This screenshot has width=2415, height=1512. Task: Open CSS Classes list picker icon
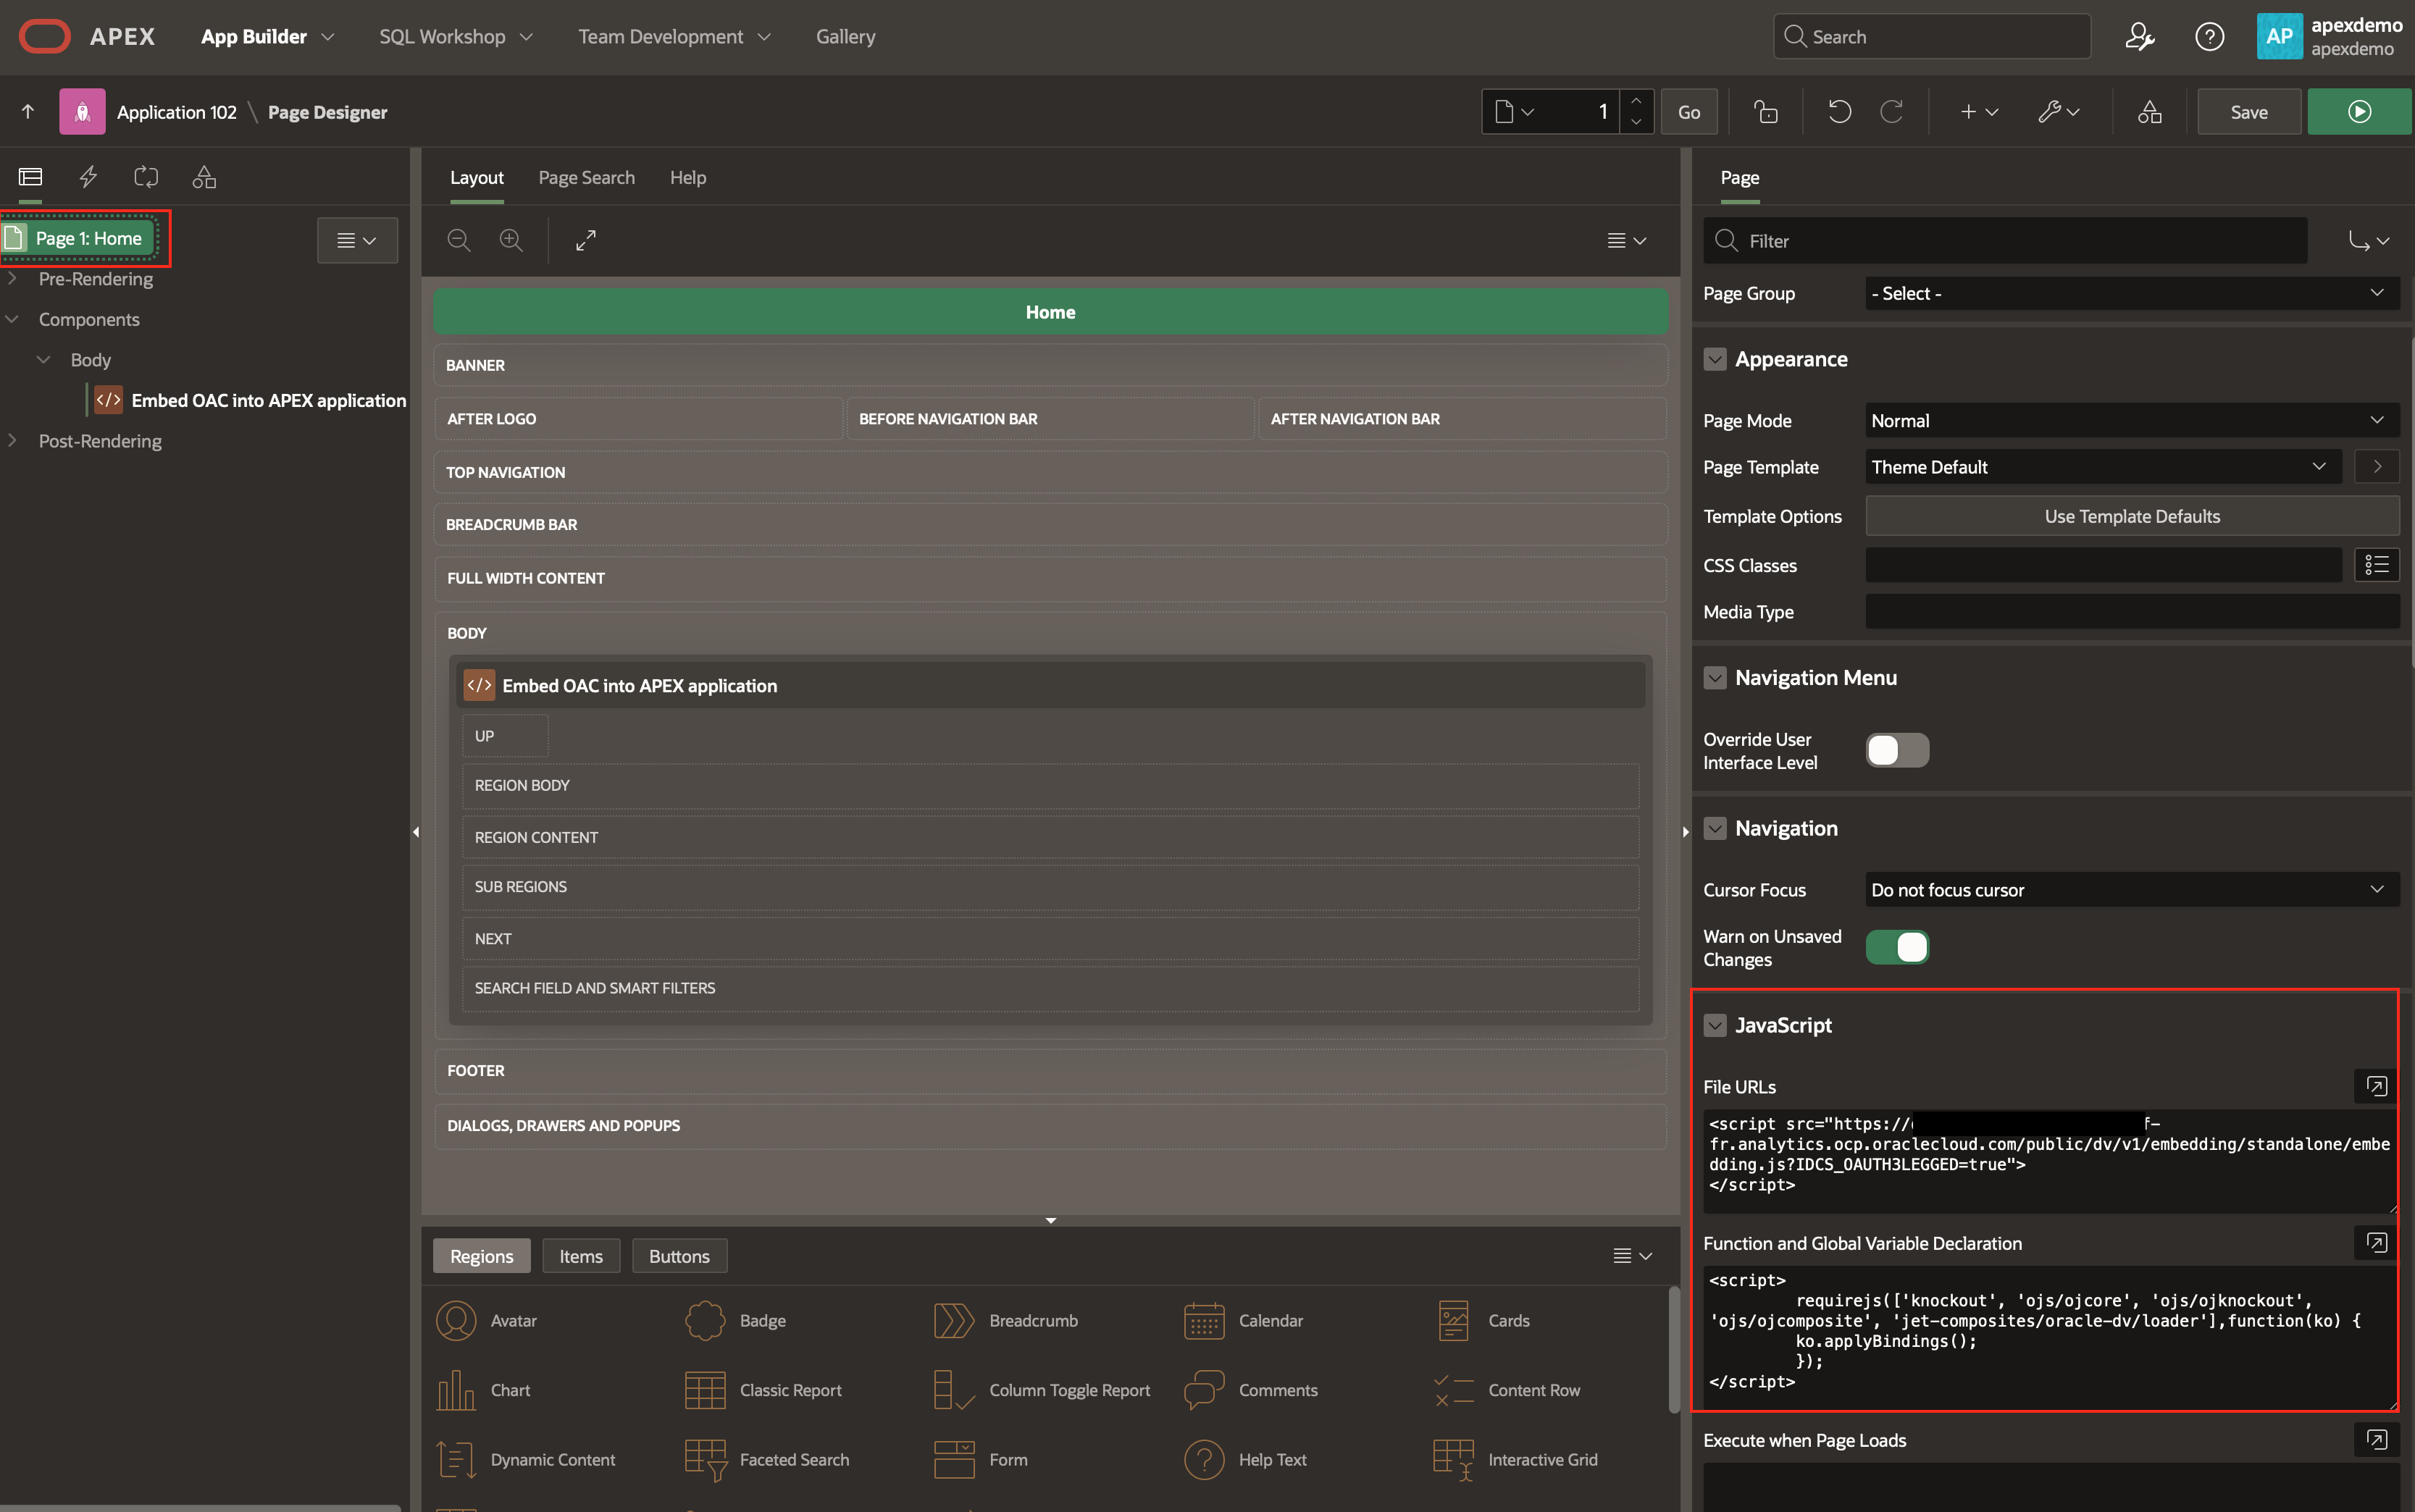point(2376,565)
